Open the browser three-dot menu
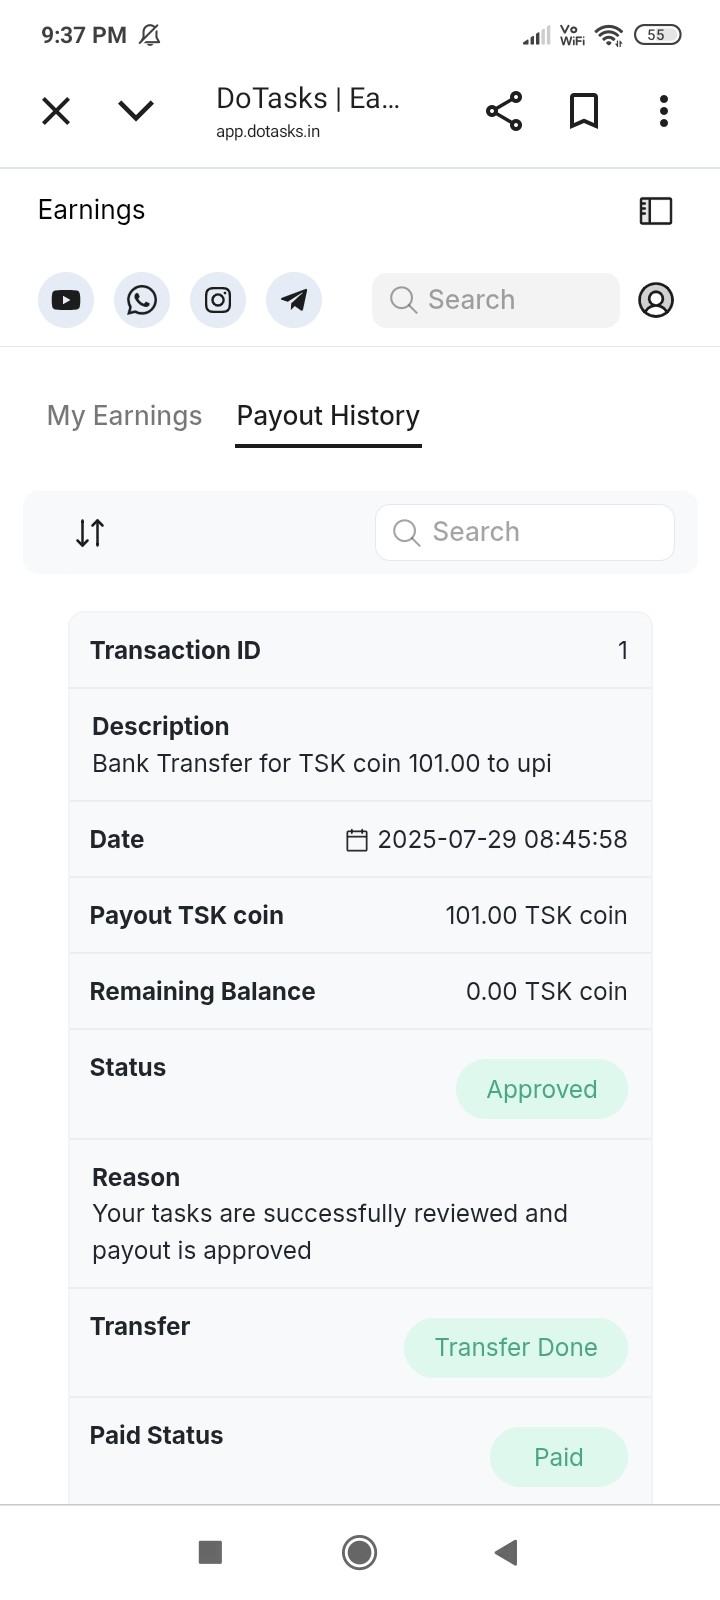Viewport: 720px width, 1600px height. click(663, 111)
